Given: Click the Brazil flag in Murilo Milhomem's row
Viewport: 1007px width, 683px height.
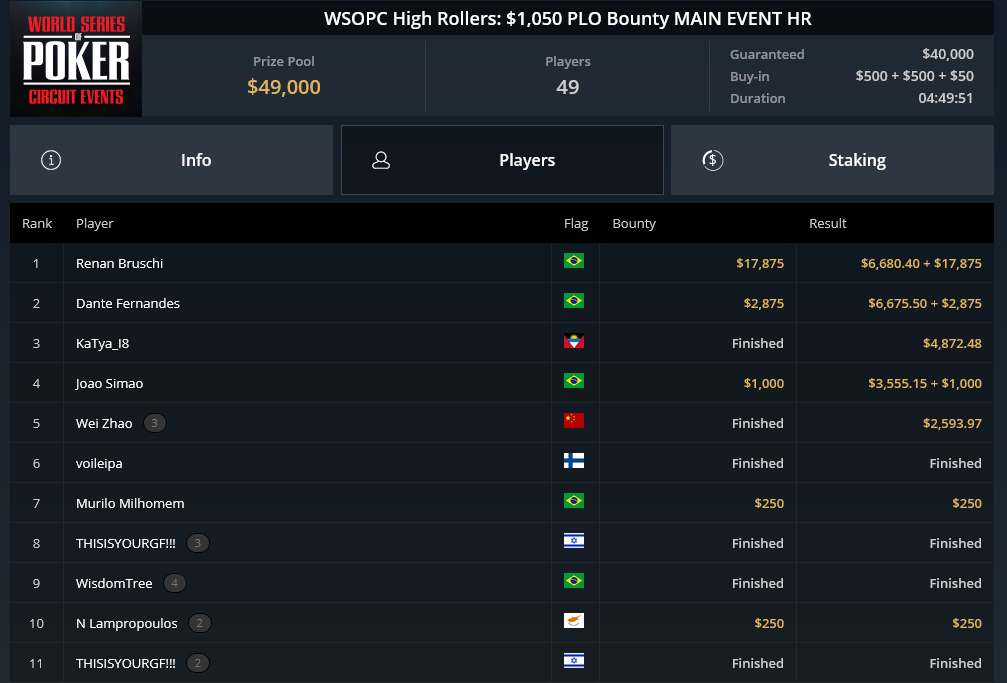Looking at the screenshot, I should (x=574, y=501).
